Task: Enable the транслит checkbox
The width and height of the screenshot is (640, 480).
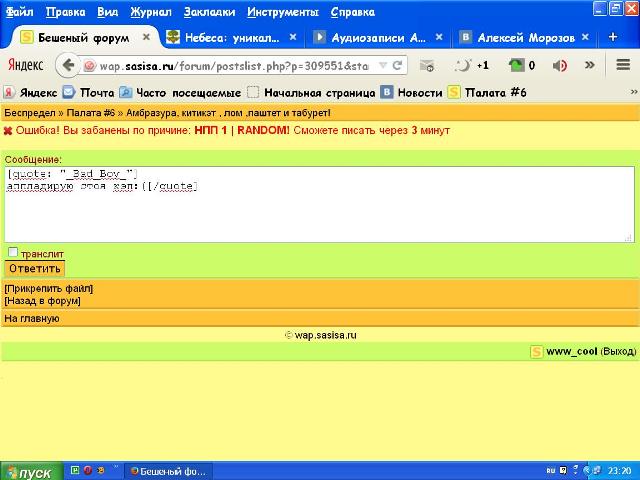Action: [x=13, y=253]
